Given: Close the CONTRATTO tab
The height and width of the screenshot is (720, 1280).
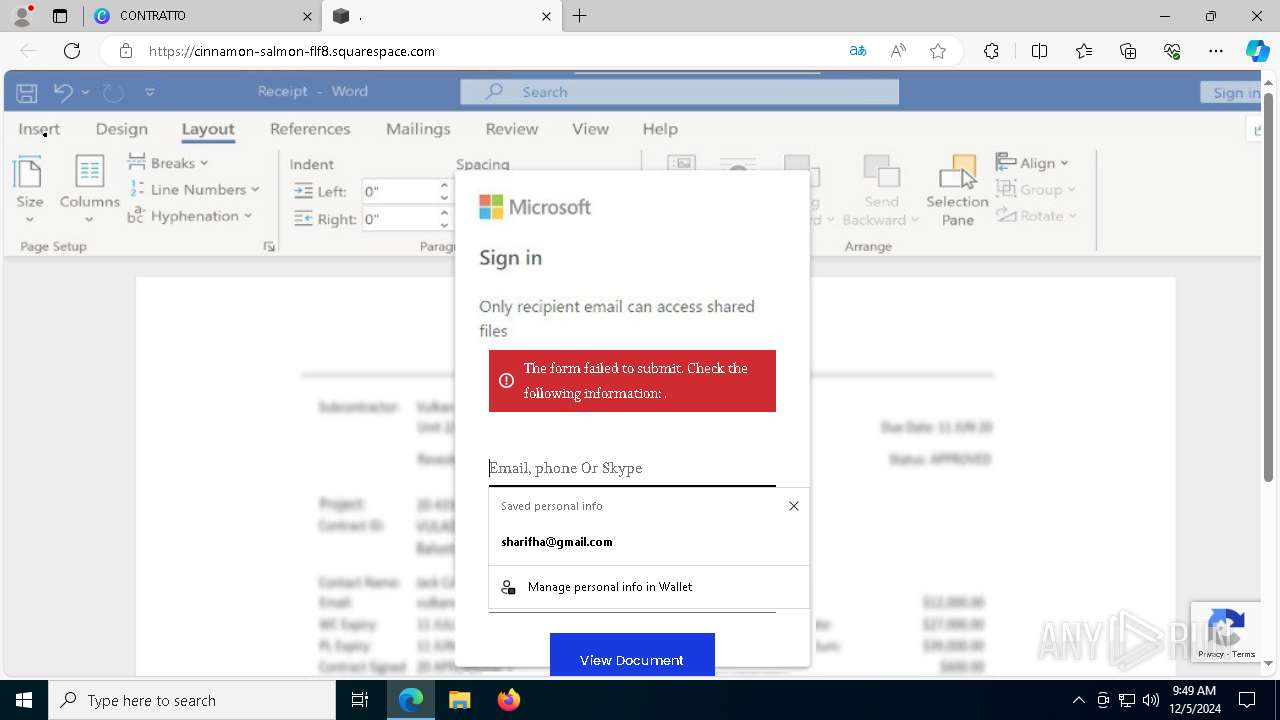Looking at the screenshot, I should [307, 16].
